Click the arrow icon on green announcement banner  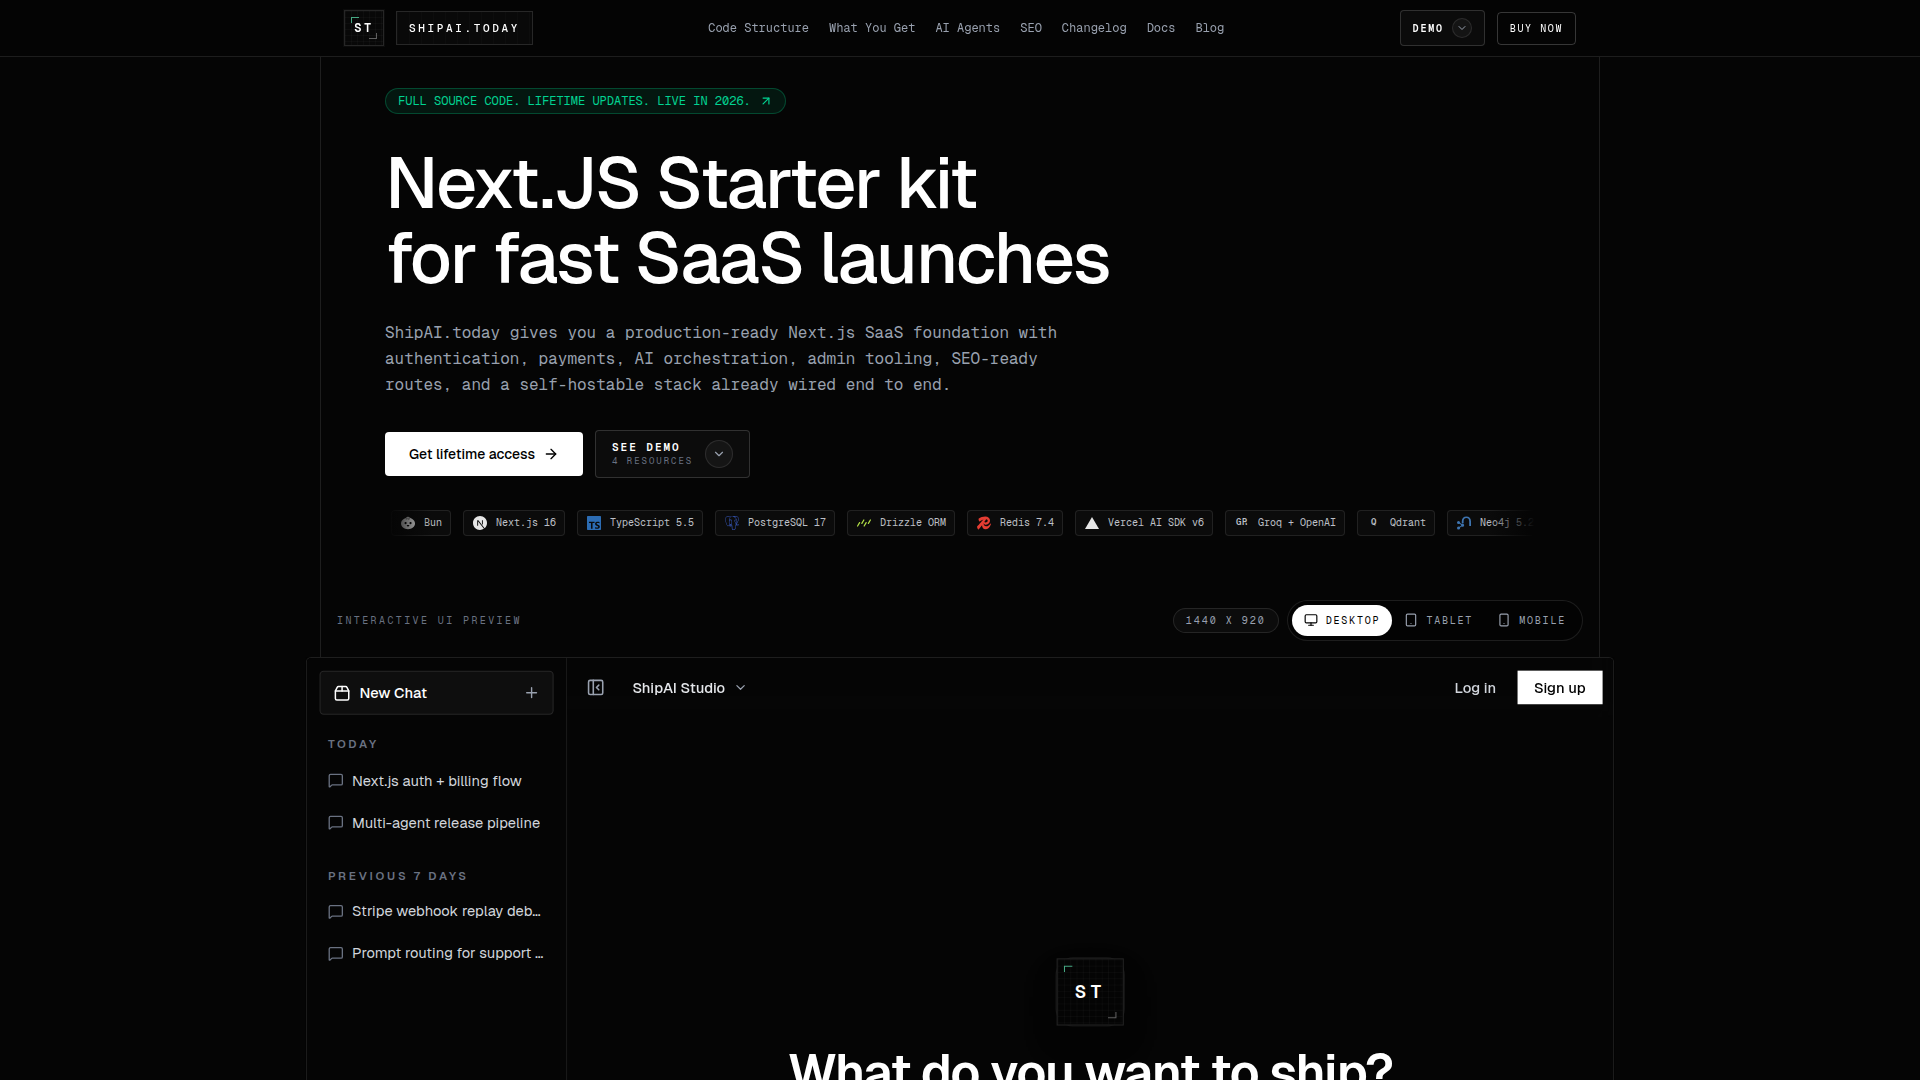pyautogui.click(x=766, y=101)
